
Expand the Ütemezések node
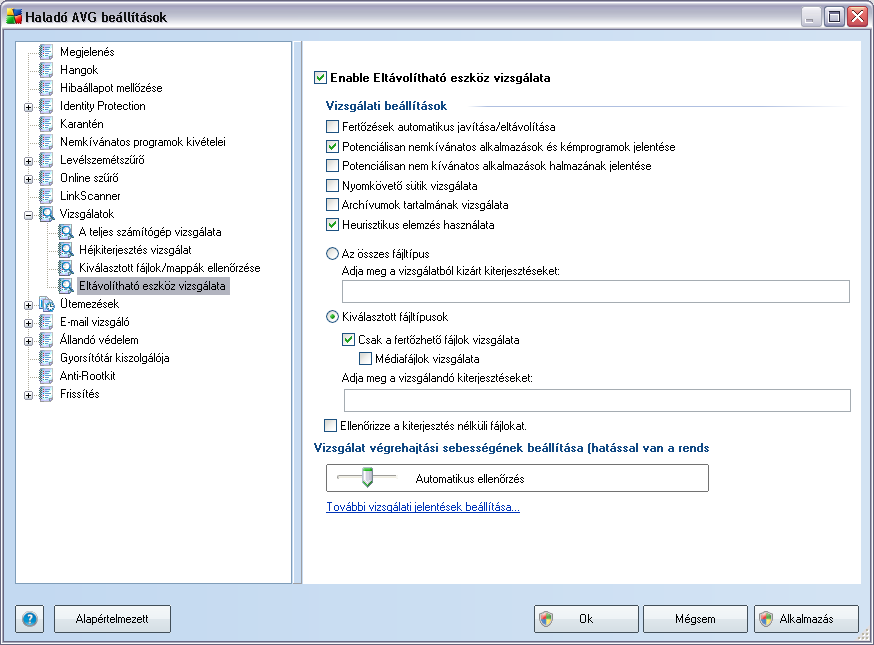click(28, 305)
